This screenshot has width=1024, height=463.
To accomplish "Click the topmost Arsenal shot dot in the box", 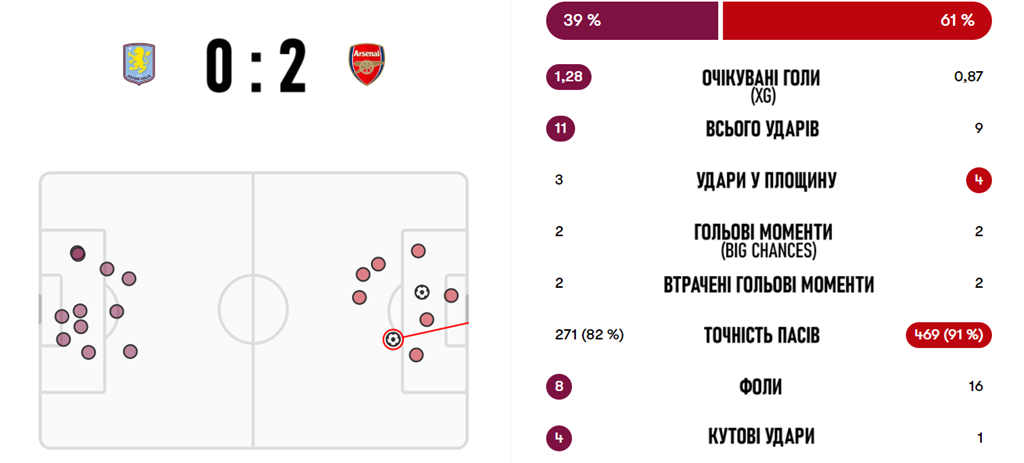I will click(419, 251).
